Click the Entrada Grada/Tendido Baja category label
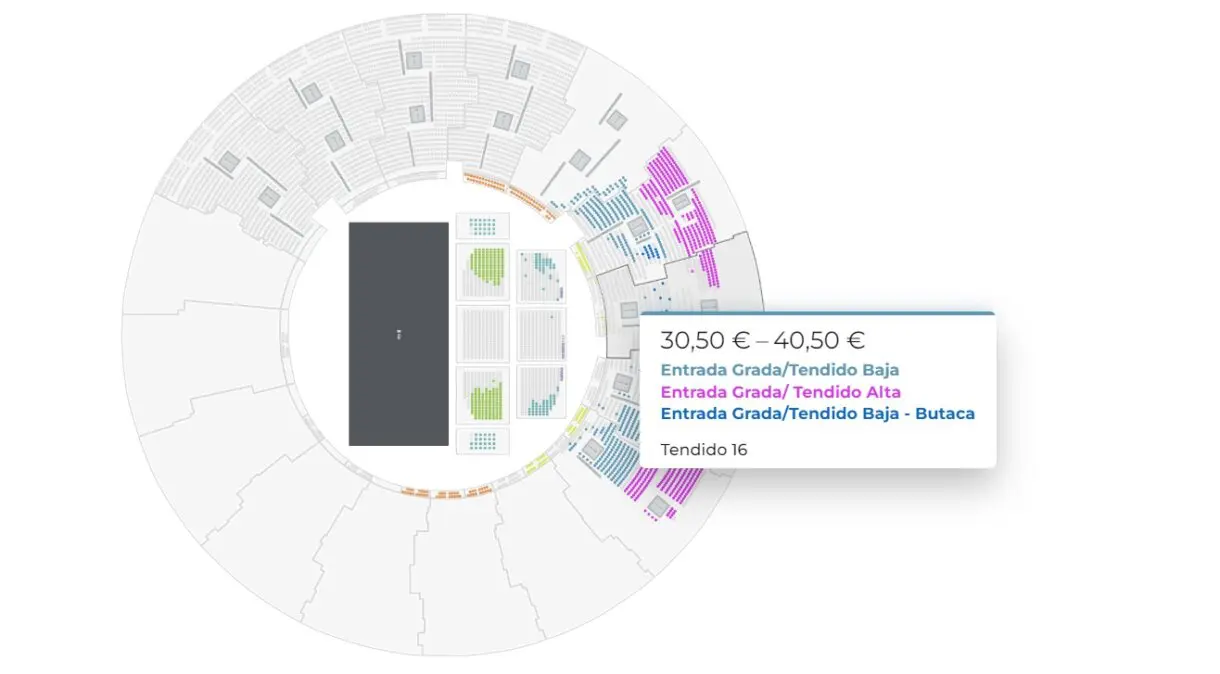This screenshot has width=1220, height=674. (x=780, y=371)
